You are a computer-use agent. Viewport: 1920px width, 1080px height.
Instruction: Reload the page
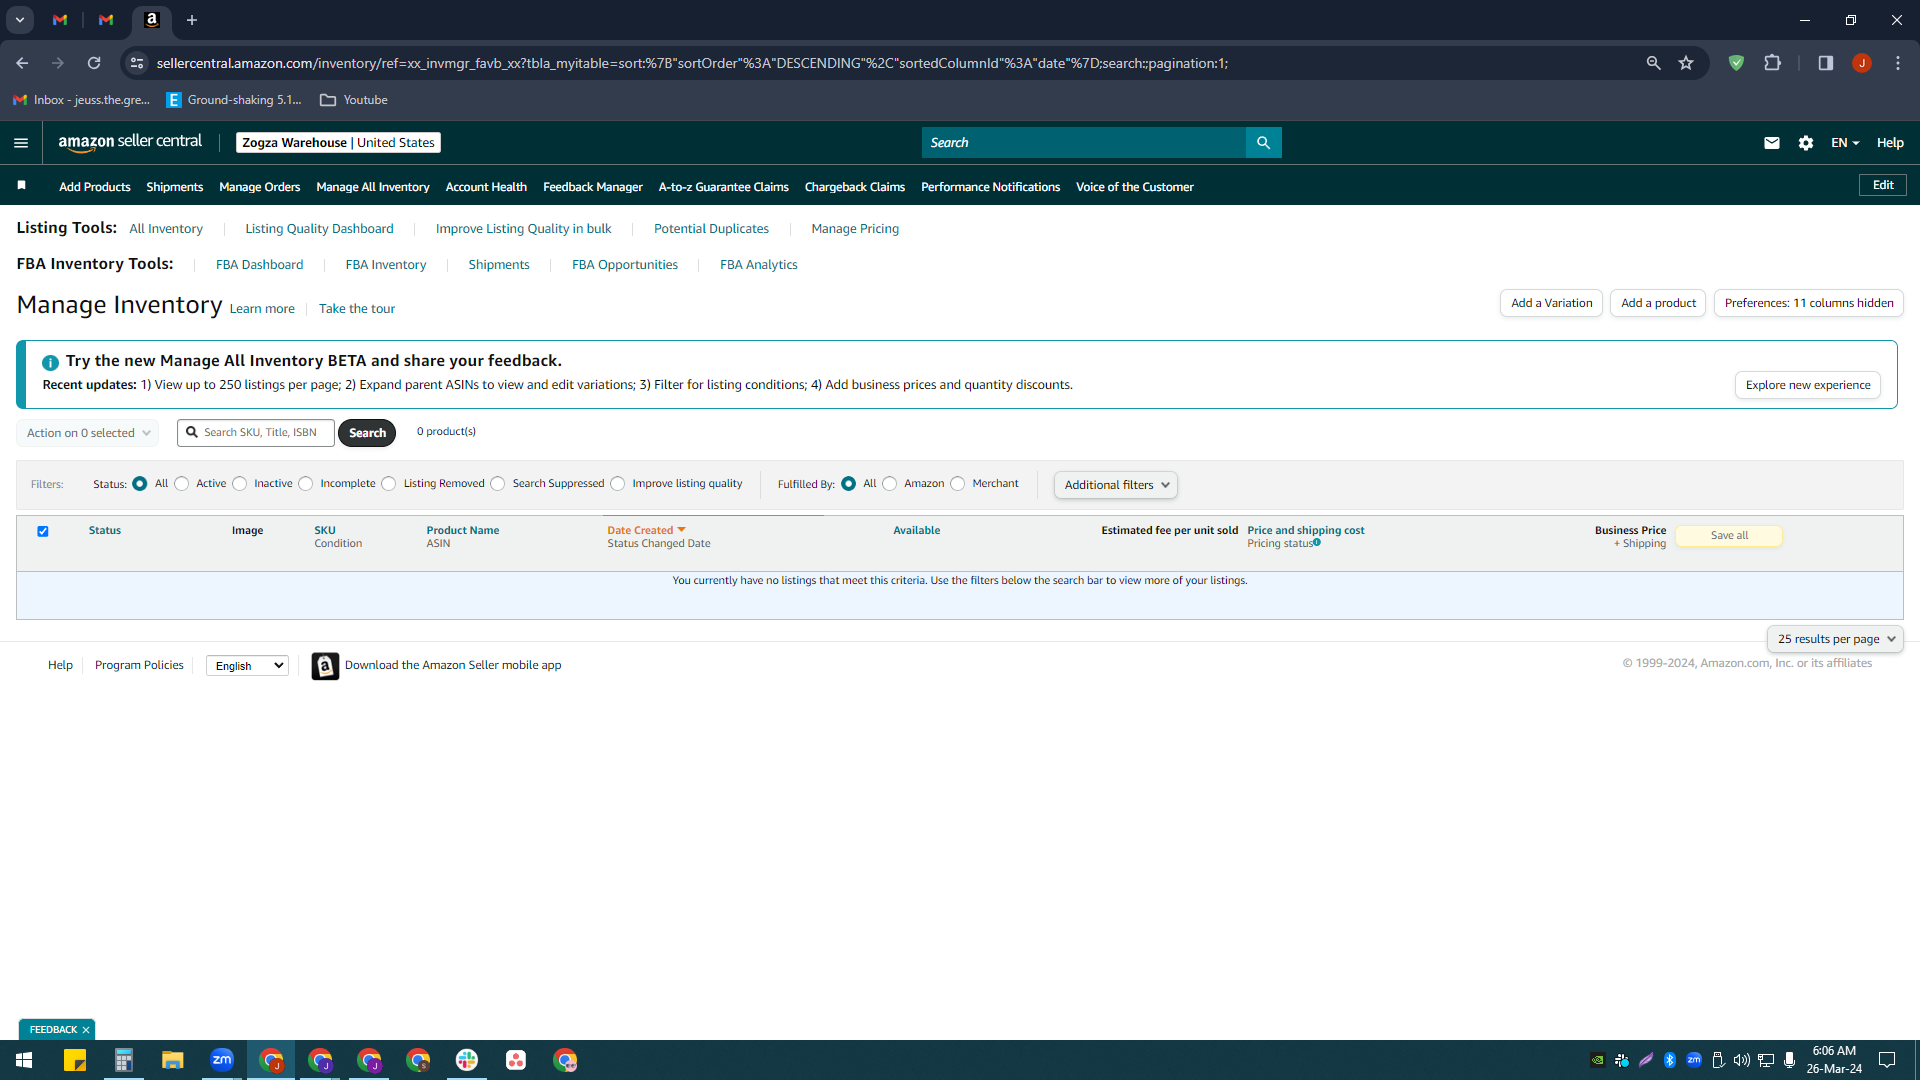pyautogui.click(x=94, y=63)
